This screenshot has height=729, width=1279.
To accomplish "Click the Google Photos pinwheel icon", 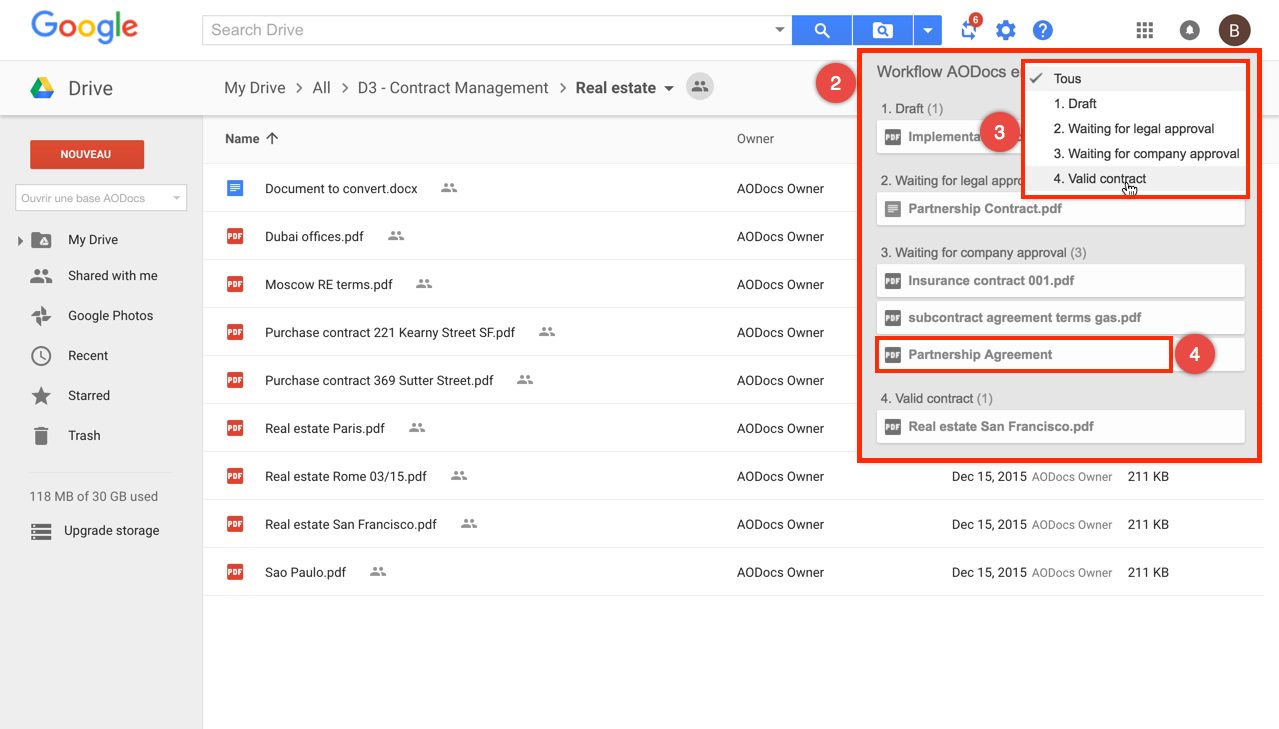I will [x=41, y=316].
